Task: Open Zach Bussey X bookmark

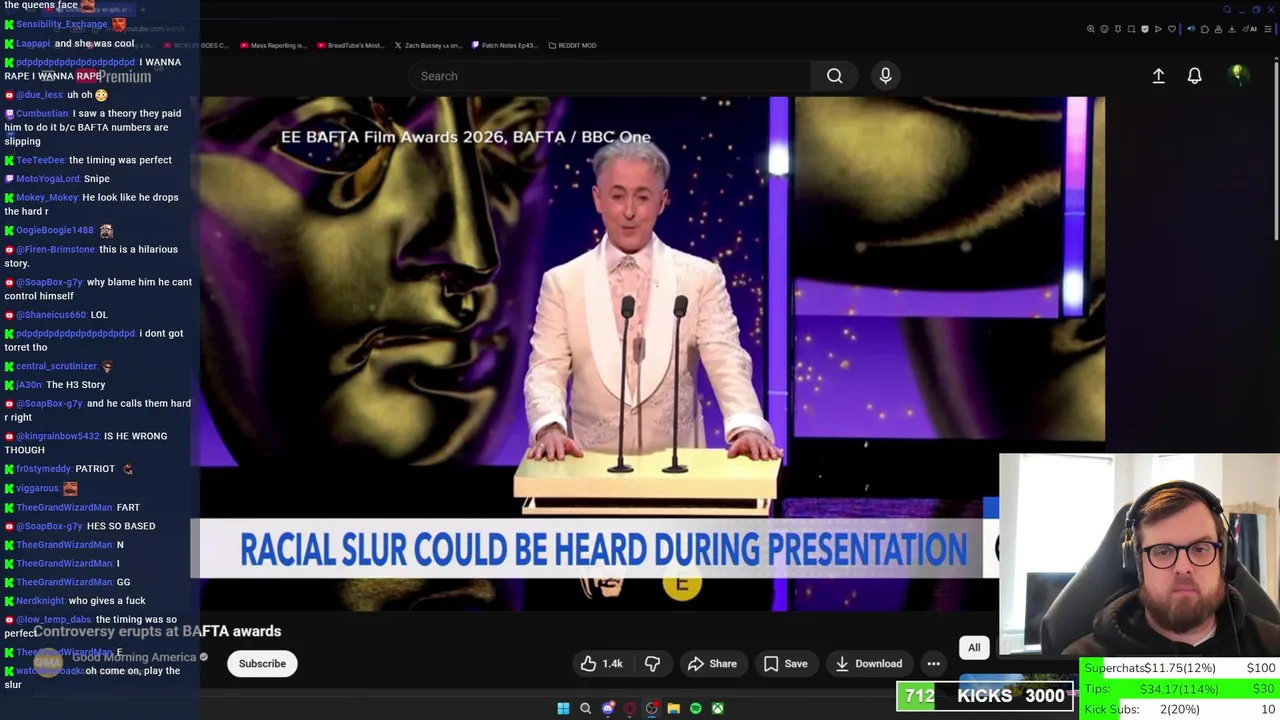Action: point(427,45)
